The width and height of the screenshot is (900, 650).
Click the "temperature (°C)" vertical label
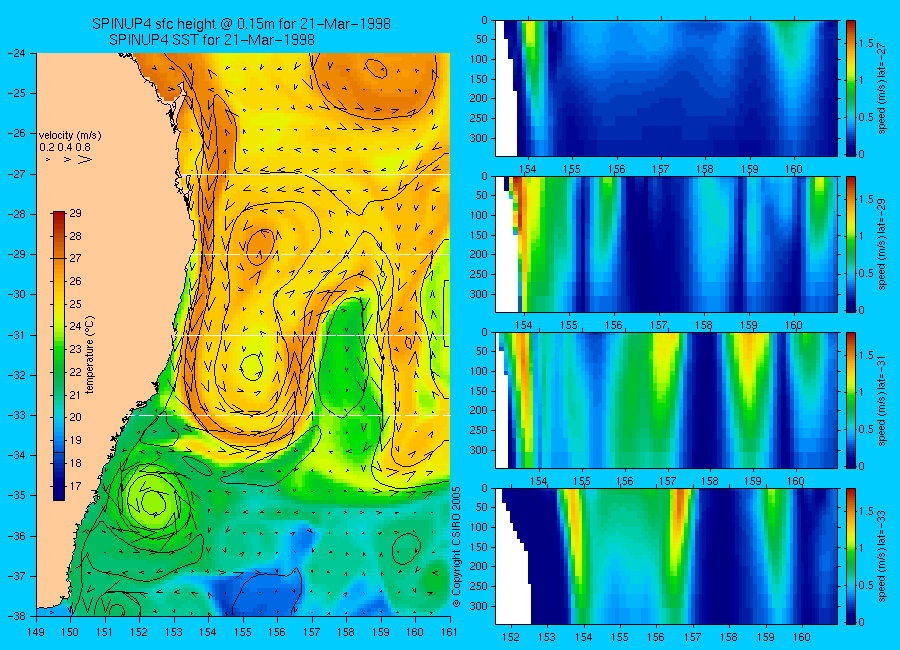(90, 354)
